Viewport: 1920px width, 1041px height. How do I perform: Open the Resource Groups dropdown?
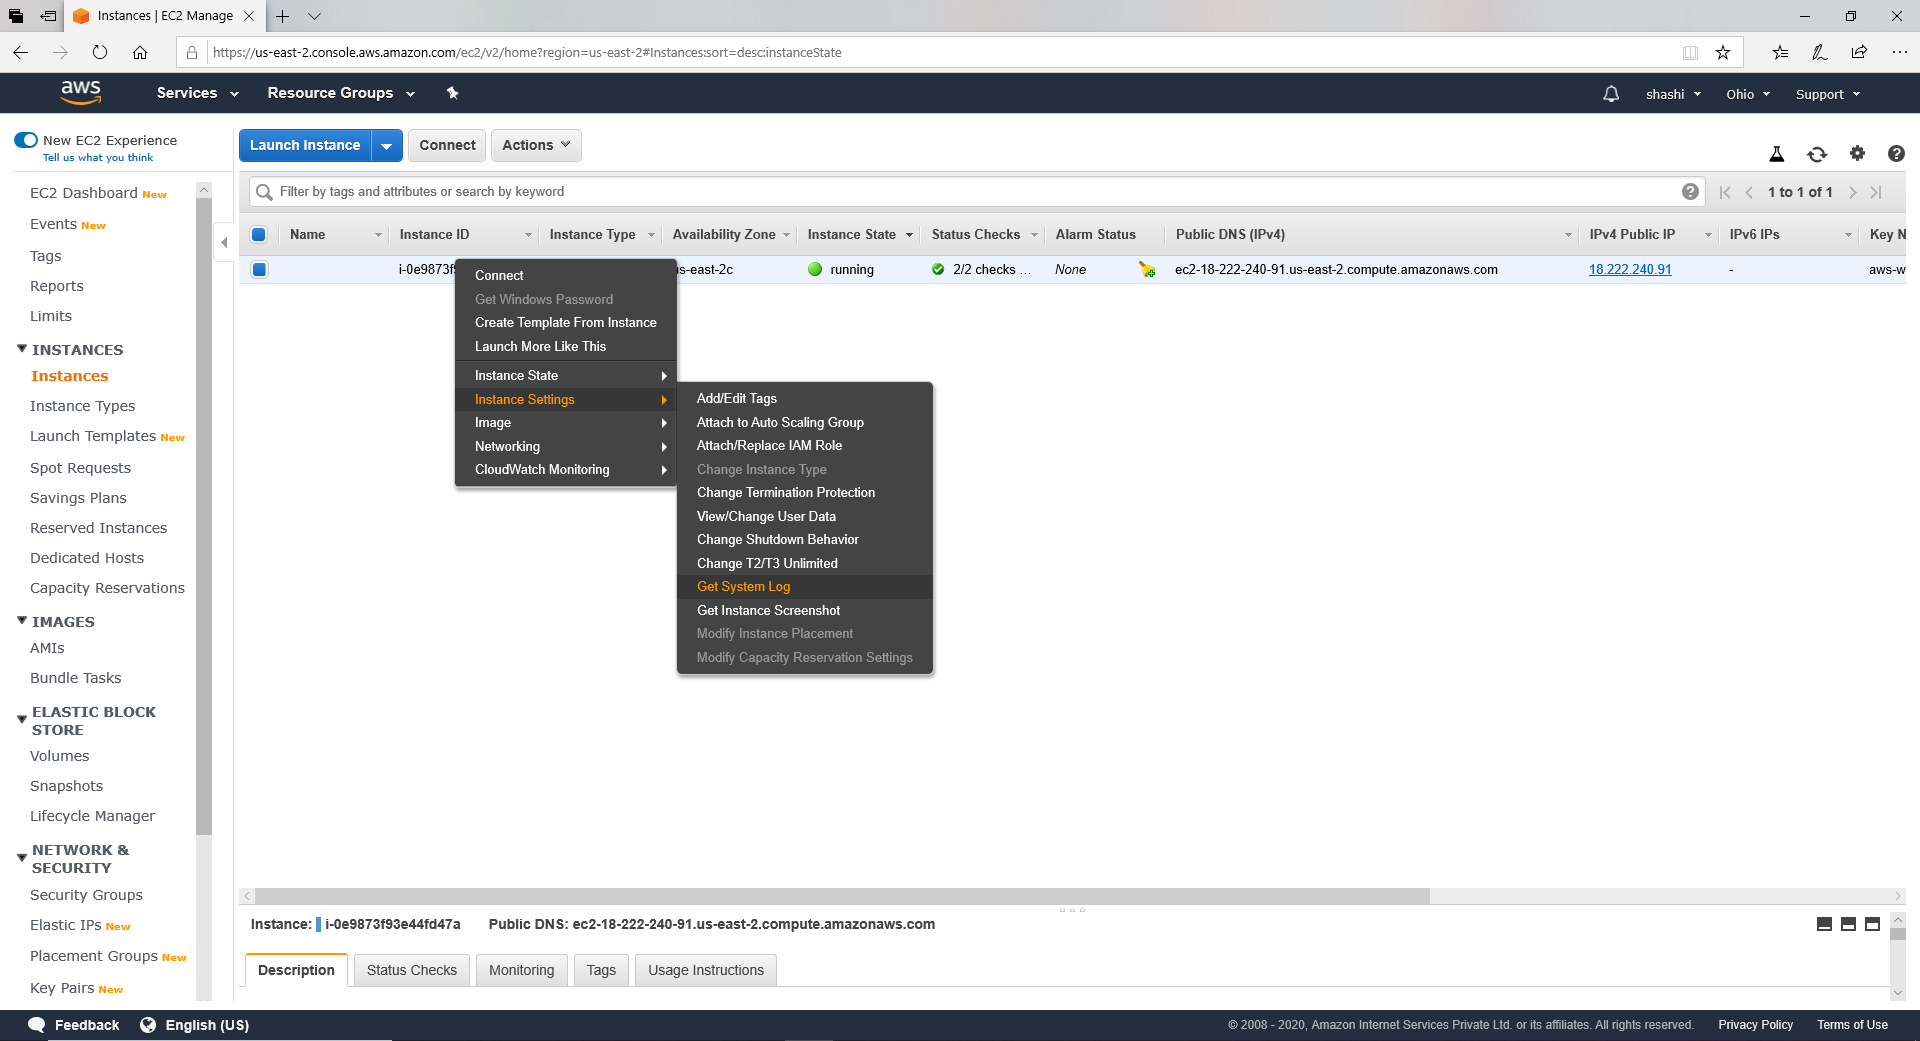(x=341, y=93)
